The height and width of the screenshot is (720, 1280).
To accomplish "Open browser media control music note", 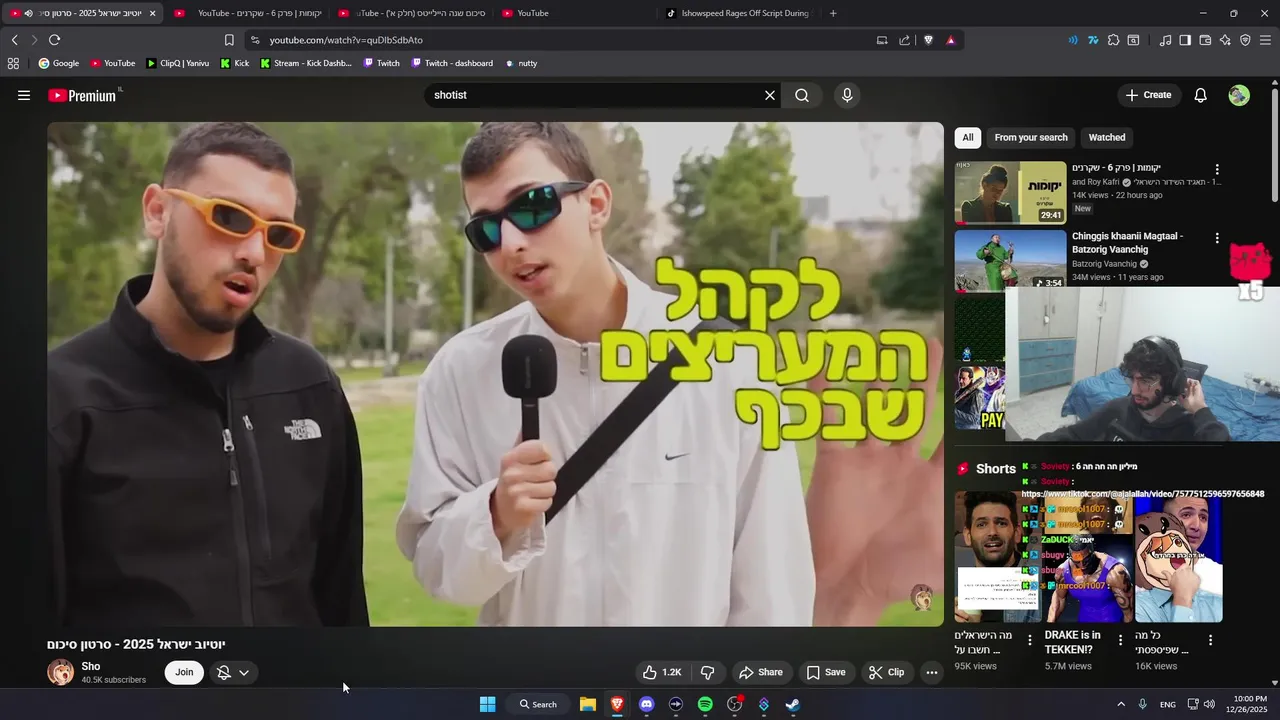I will tap(1165, 40).
